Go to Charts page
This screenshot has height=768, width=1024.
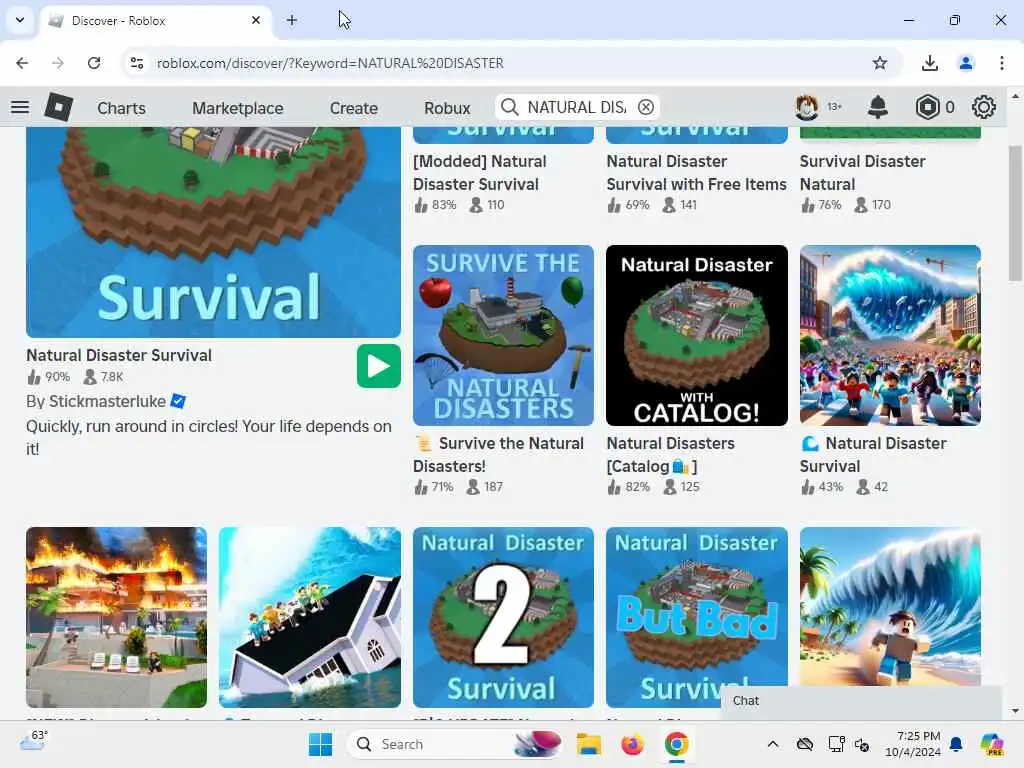click(x=121, y=108)
